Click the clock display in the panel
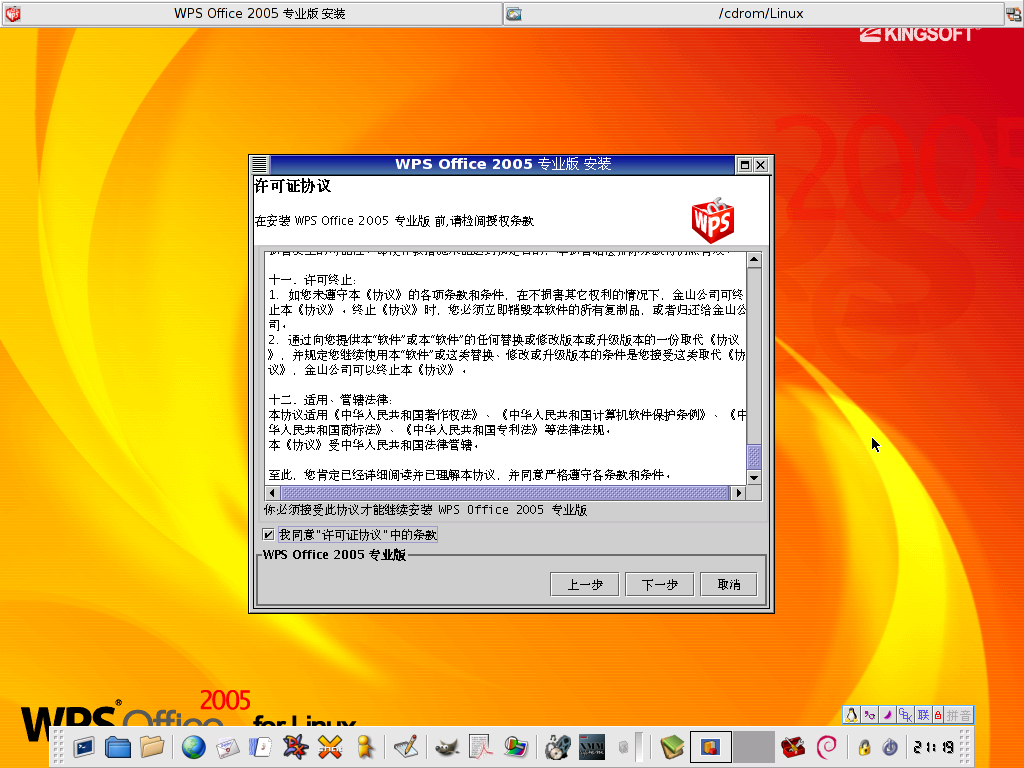This screenshot has width=1024, height=768. (x=935, y=746)
